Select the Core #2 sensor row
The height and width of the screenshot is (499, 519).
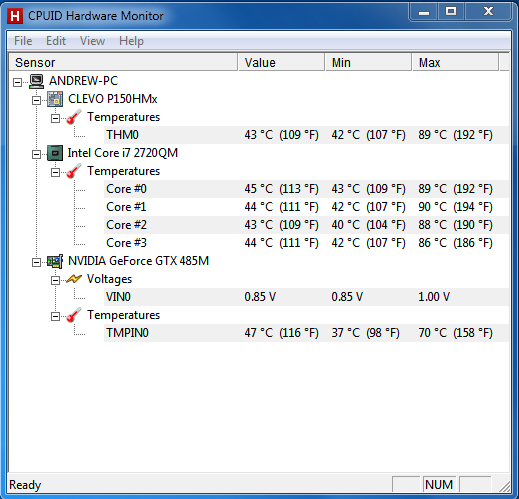pyautogui.click(x=306, y=225)
